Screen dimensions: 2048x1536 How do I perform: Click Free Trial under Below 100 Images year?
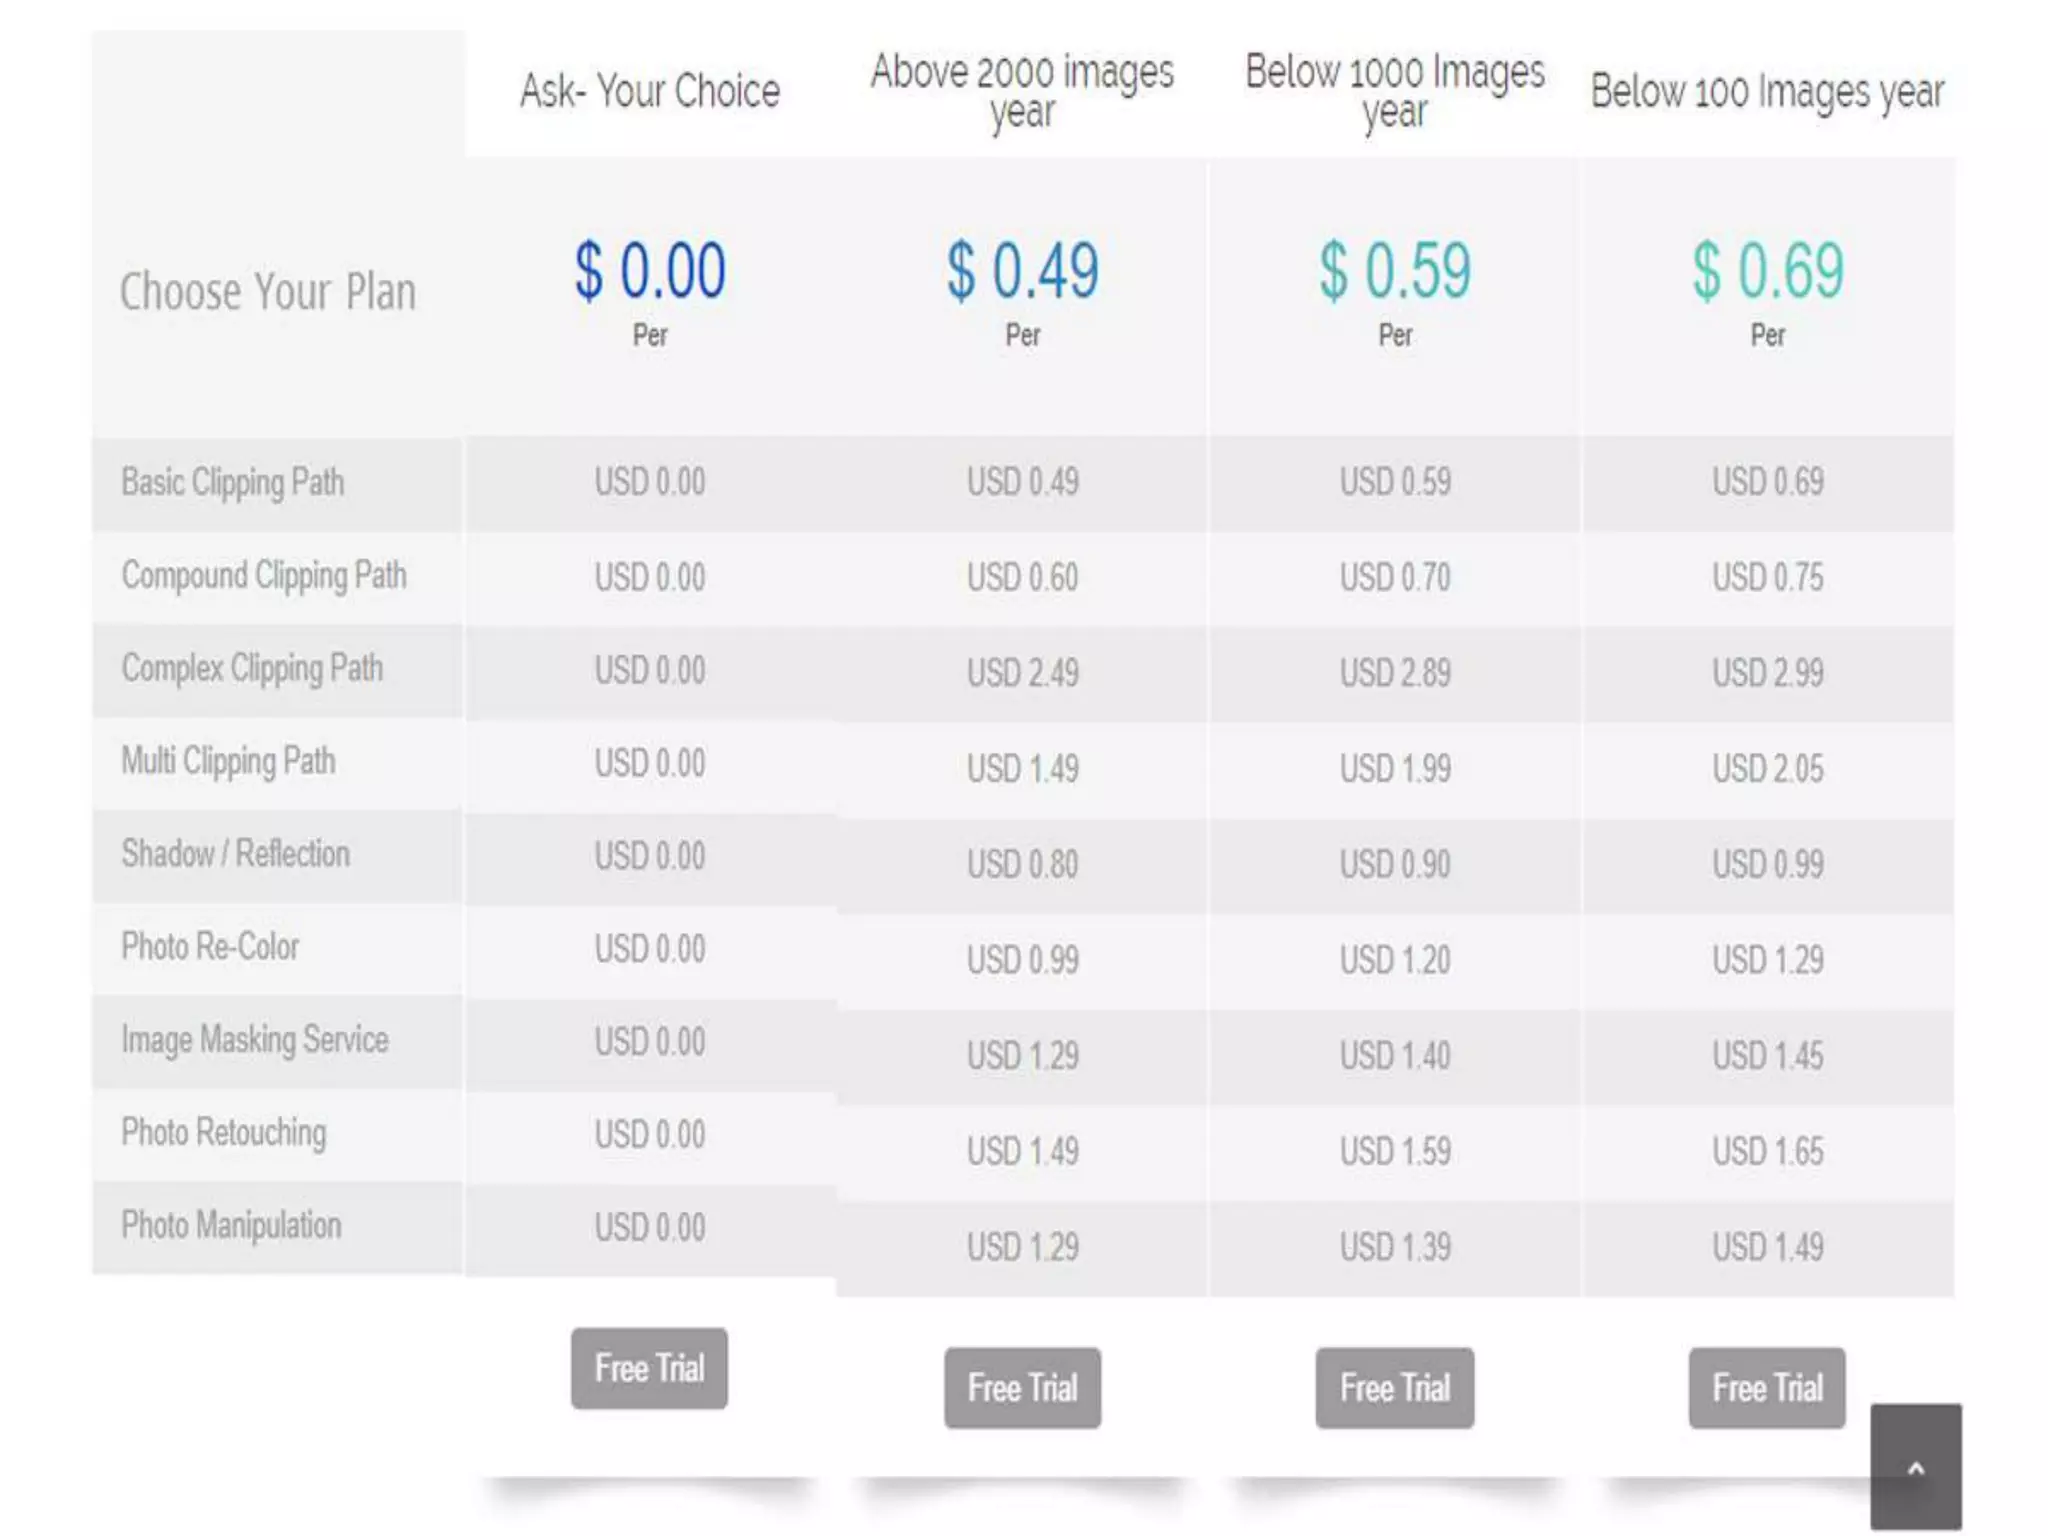(x=1767, y=1388)
